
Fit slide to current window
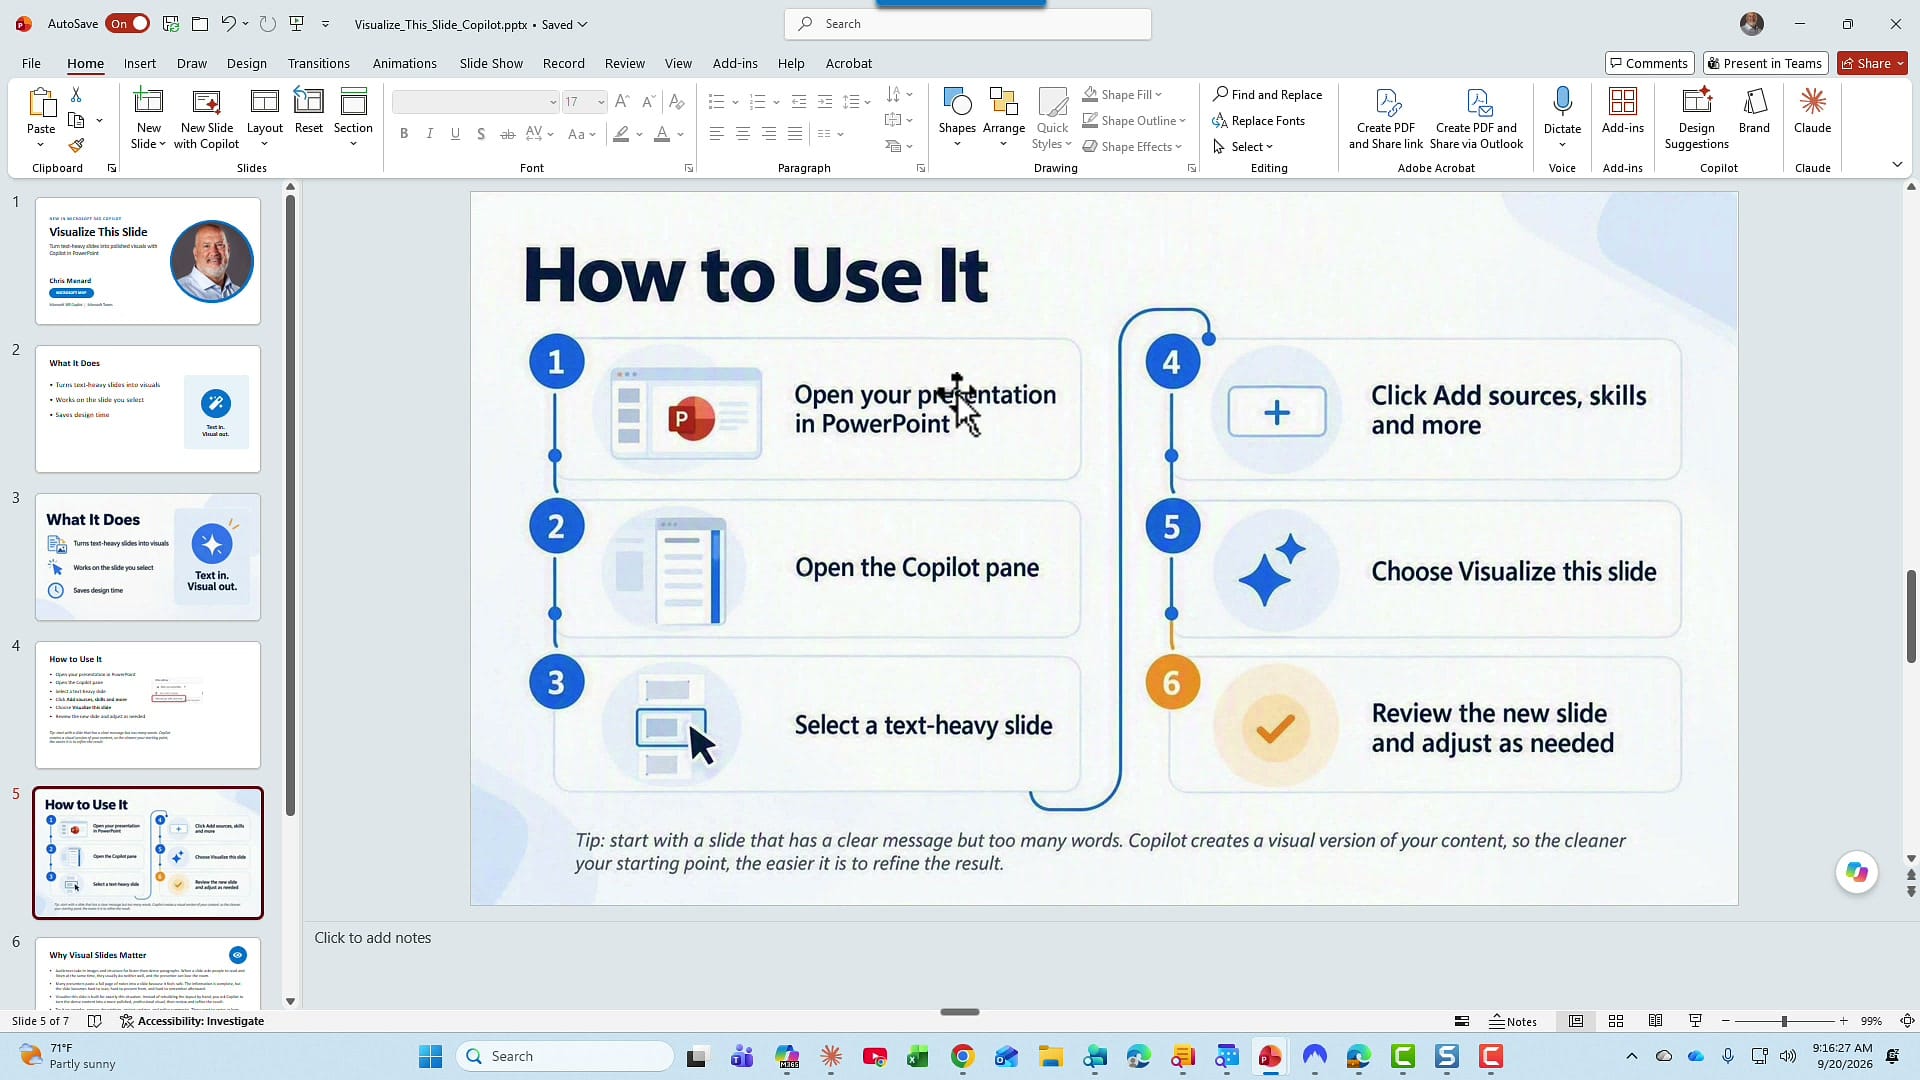1907,1021
